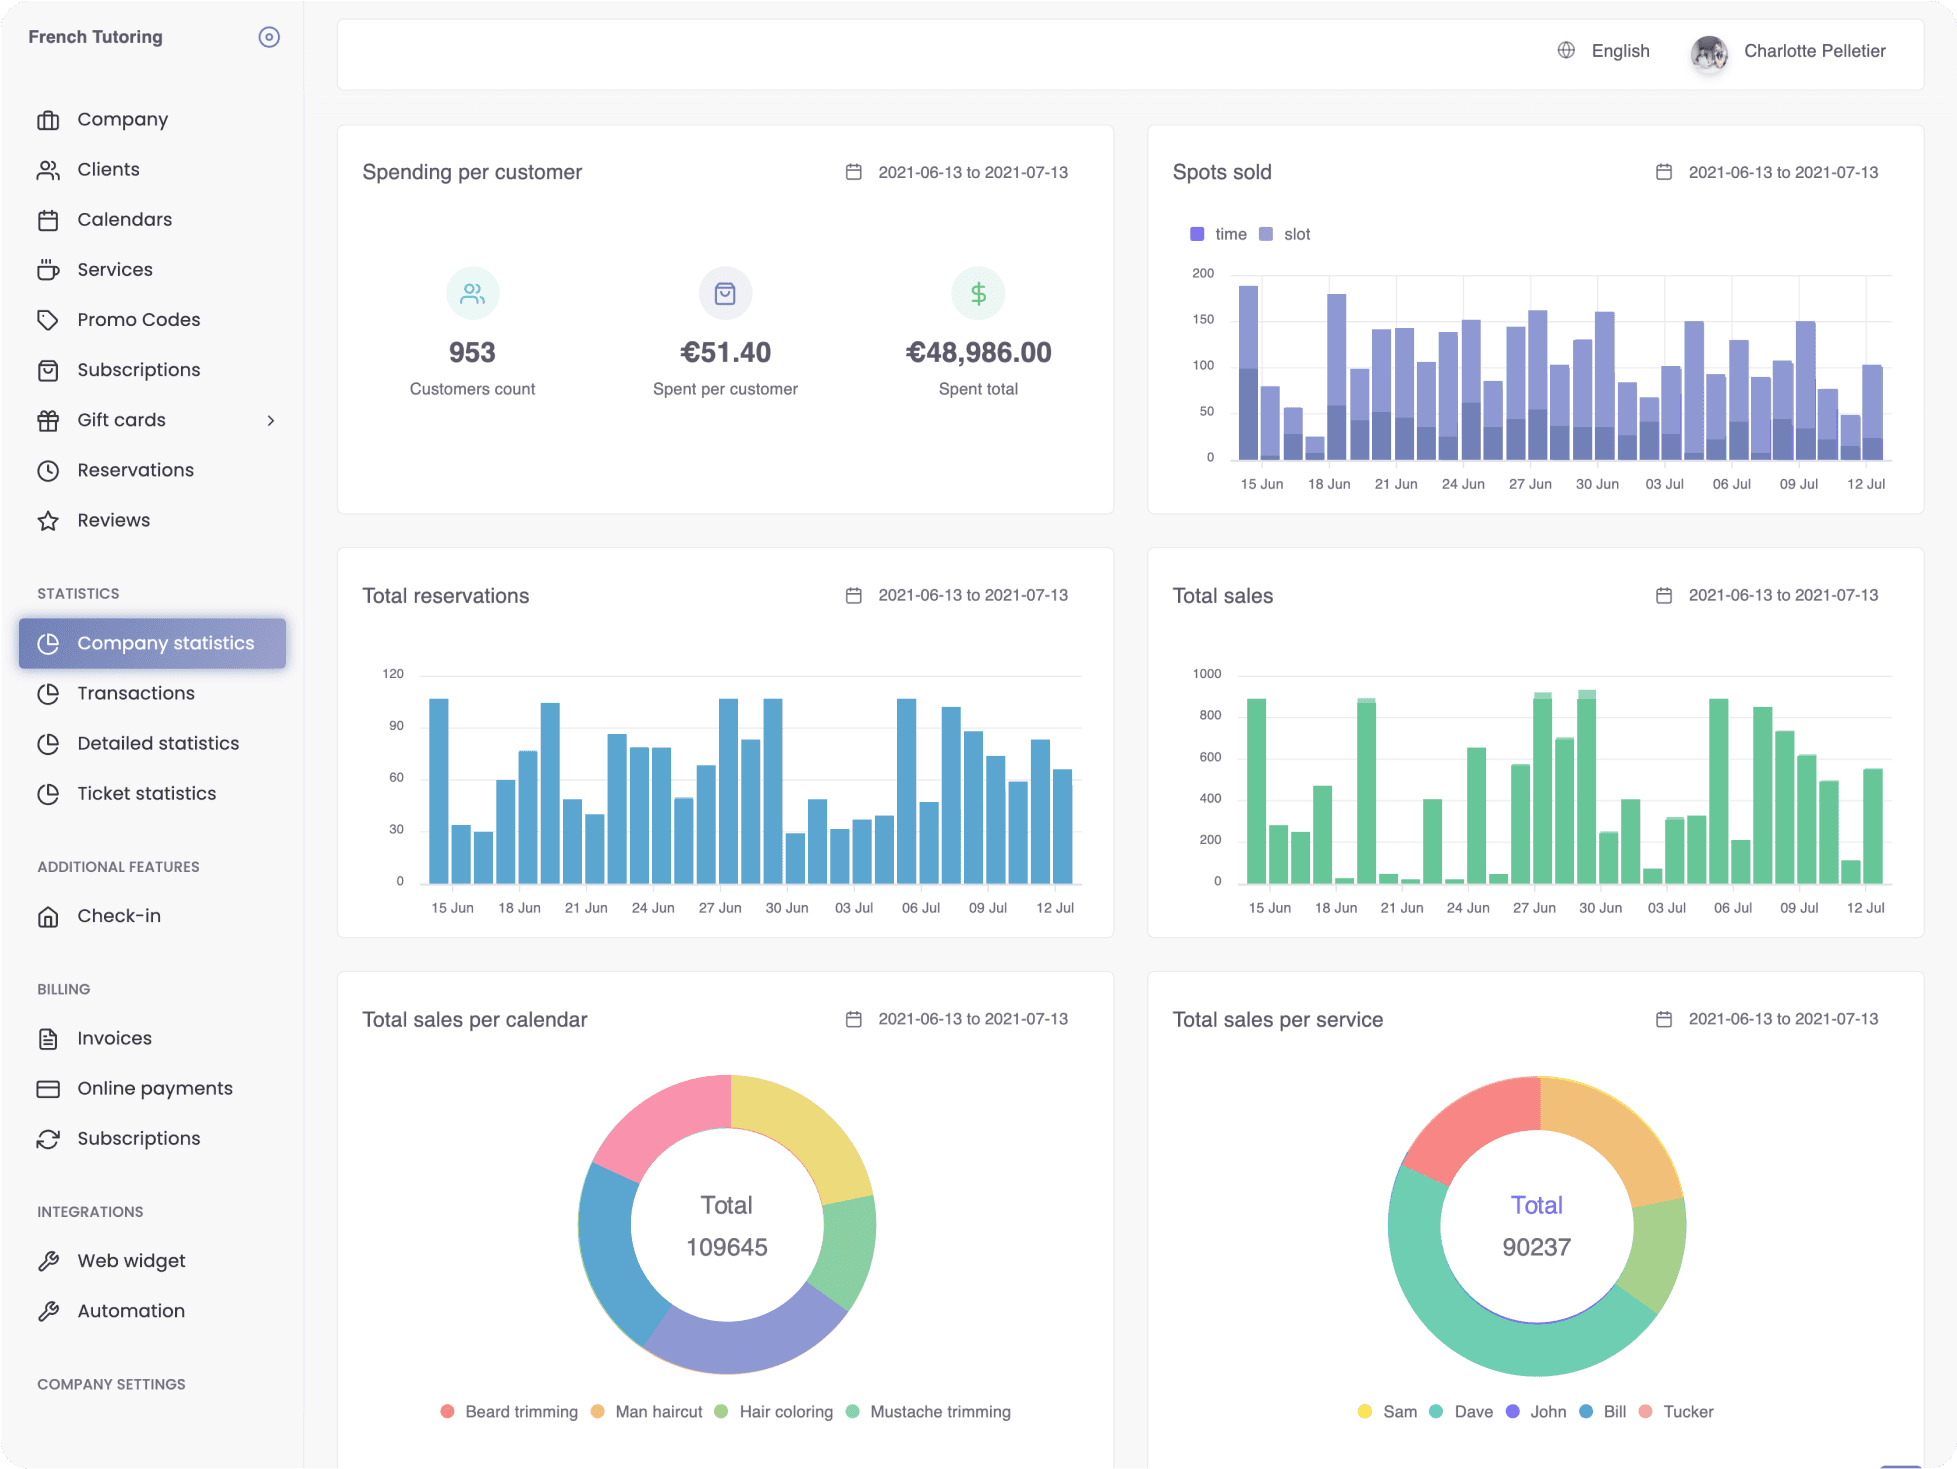Viewport: 1957px width, 1469px height.
Task: Click the target icon beside French Tutoring
Action: click(x=269, y=37)
